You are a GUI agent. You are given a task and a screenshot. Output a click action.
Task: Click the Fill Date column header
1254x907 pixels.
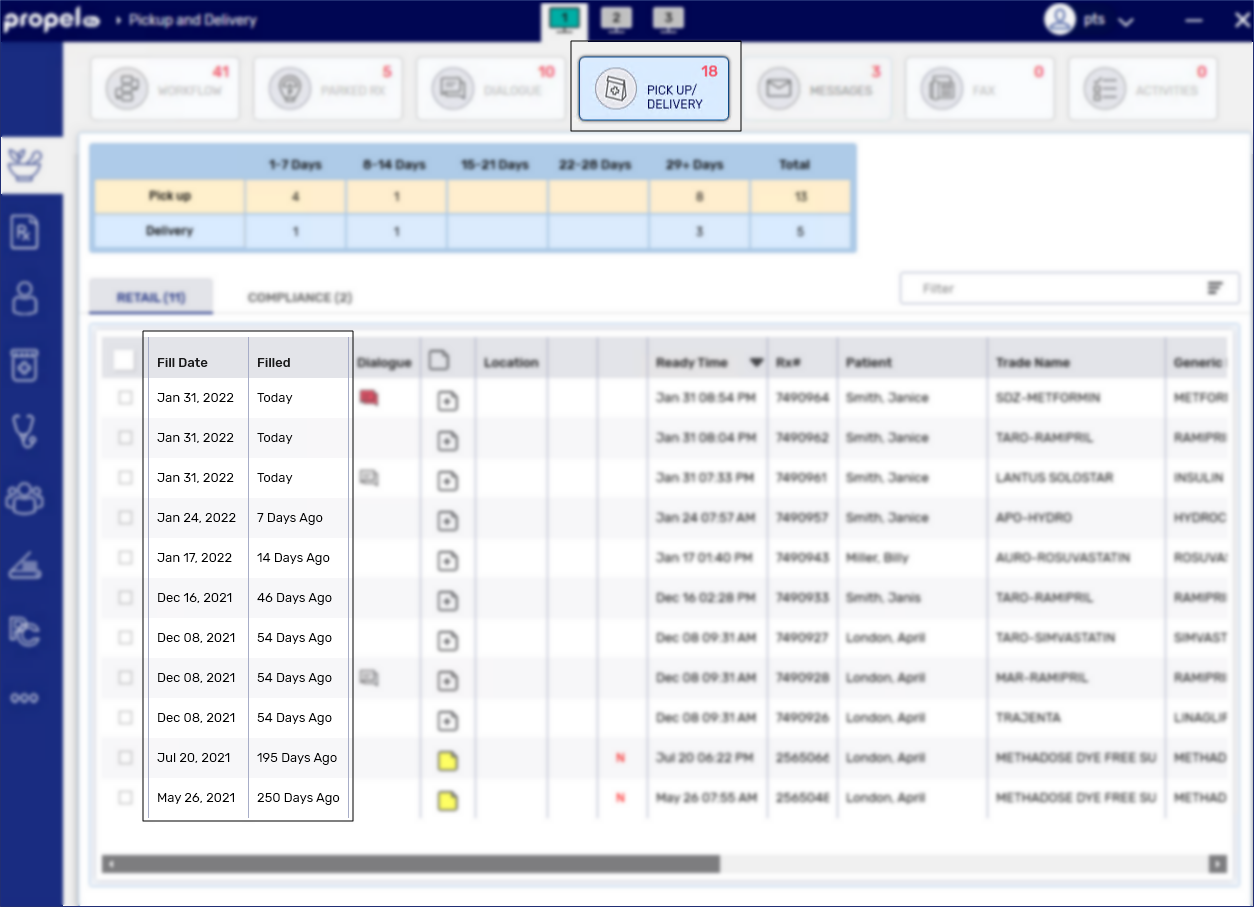(182, 363)
